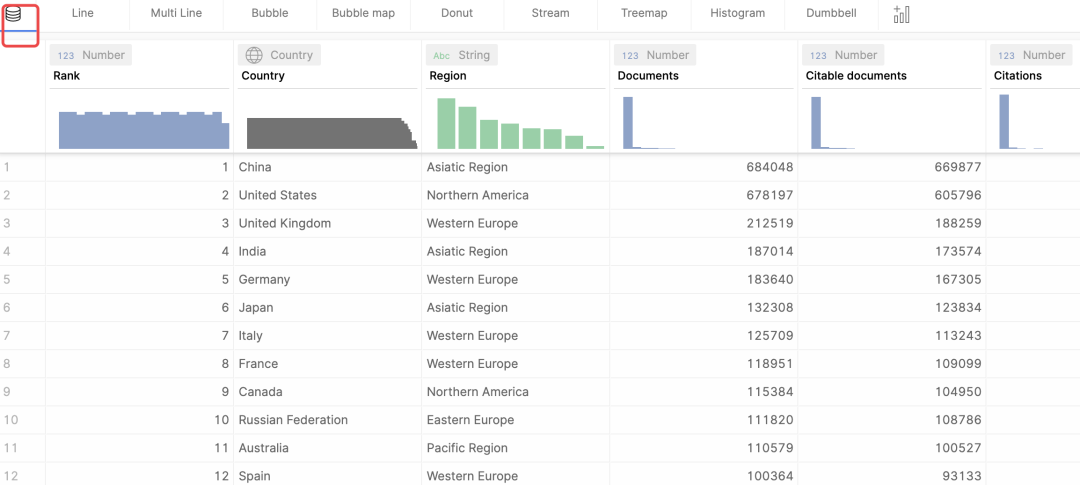This screenshot has height=485, width=1080.
Task: Click the globe icon in Country column
Action: (254, 55)
